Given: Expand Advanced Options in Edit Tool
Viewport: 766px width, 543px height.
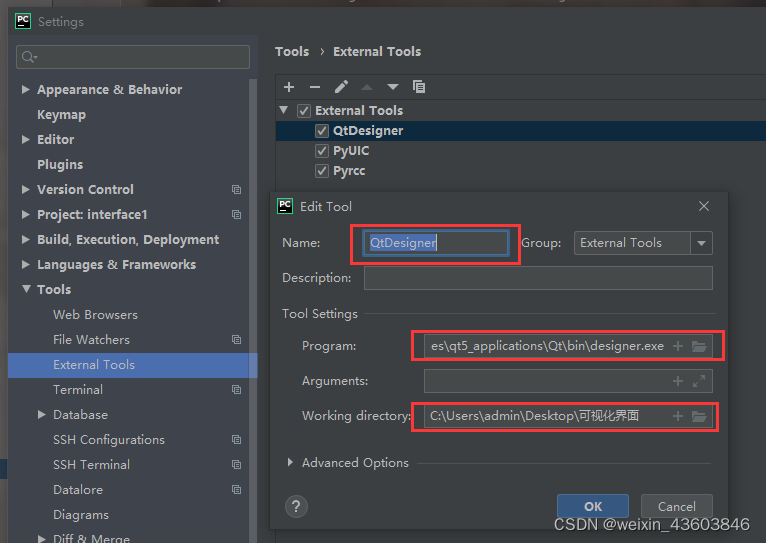Looking at the screenshot, I should tap(290, 462).
